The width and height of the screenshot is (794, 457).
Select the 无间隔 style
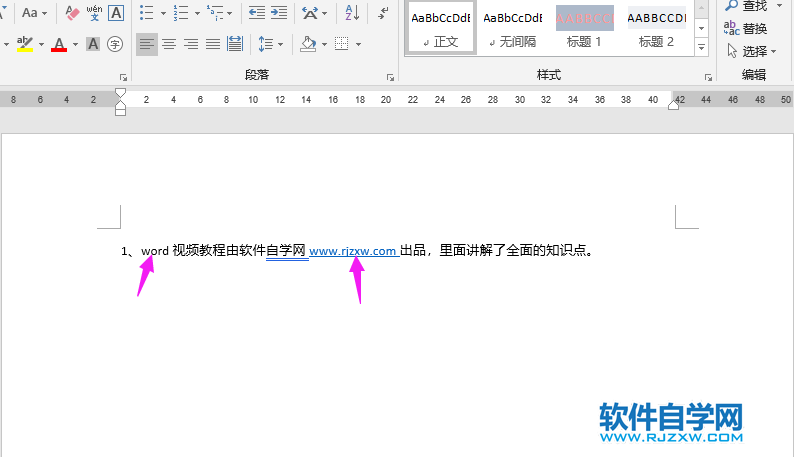tap(512, 28)
